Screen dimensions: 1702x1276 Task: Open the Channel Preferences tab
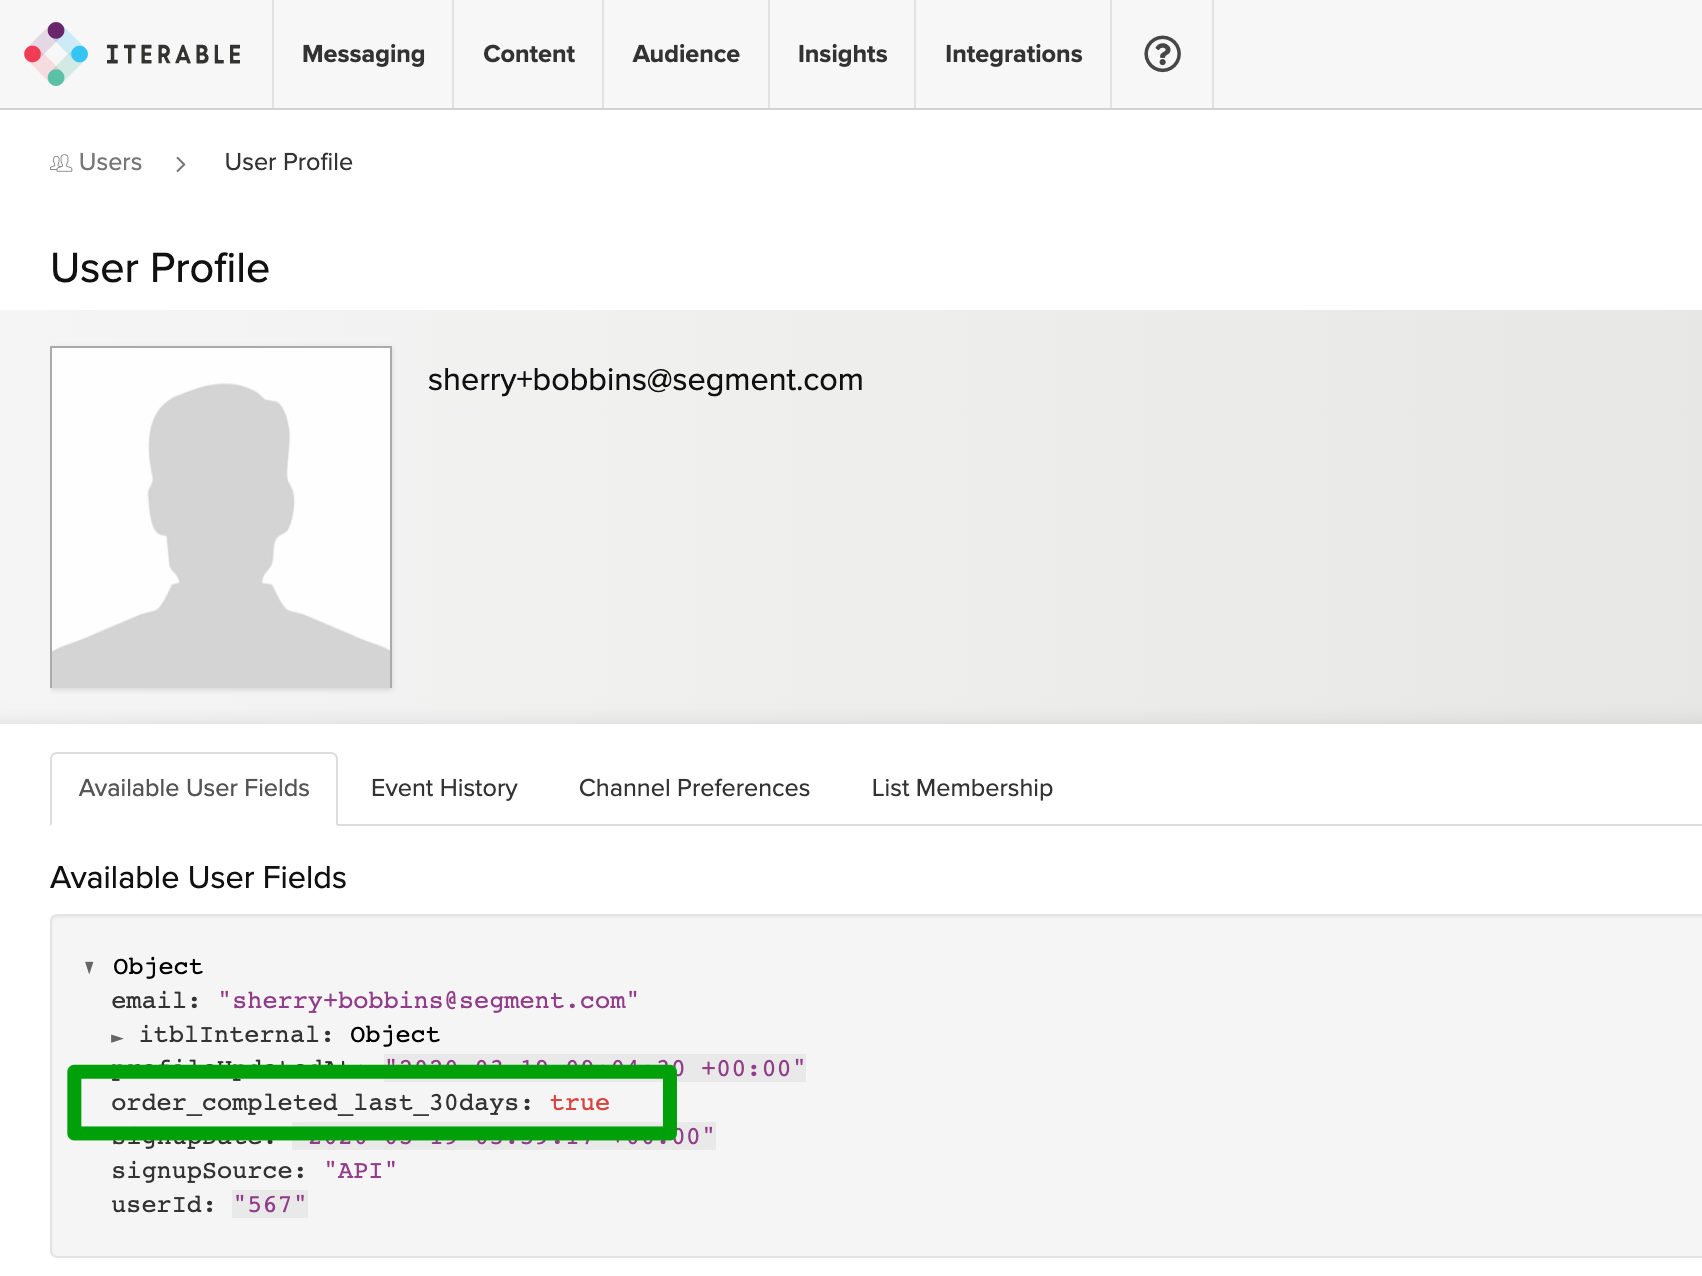(x=693, y=788)
